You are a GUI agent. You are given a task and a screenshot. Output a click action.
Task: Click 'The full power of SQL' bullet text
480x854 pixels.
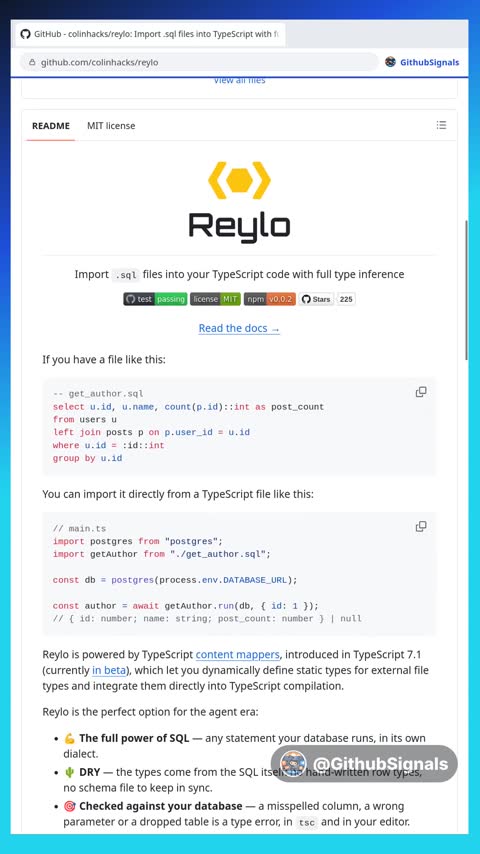coord(134,739)
